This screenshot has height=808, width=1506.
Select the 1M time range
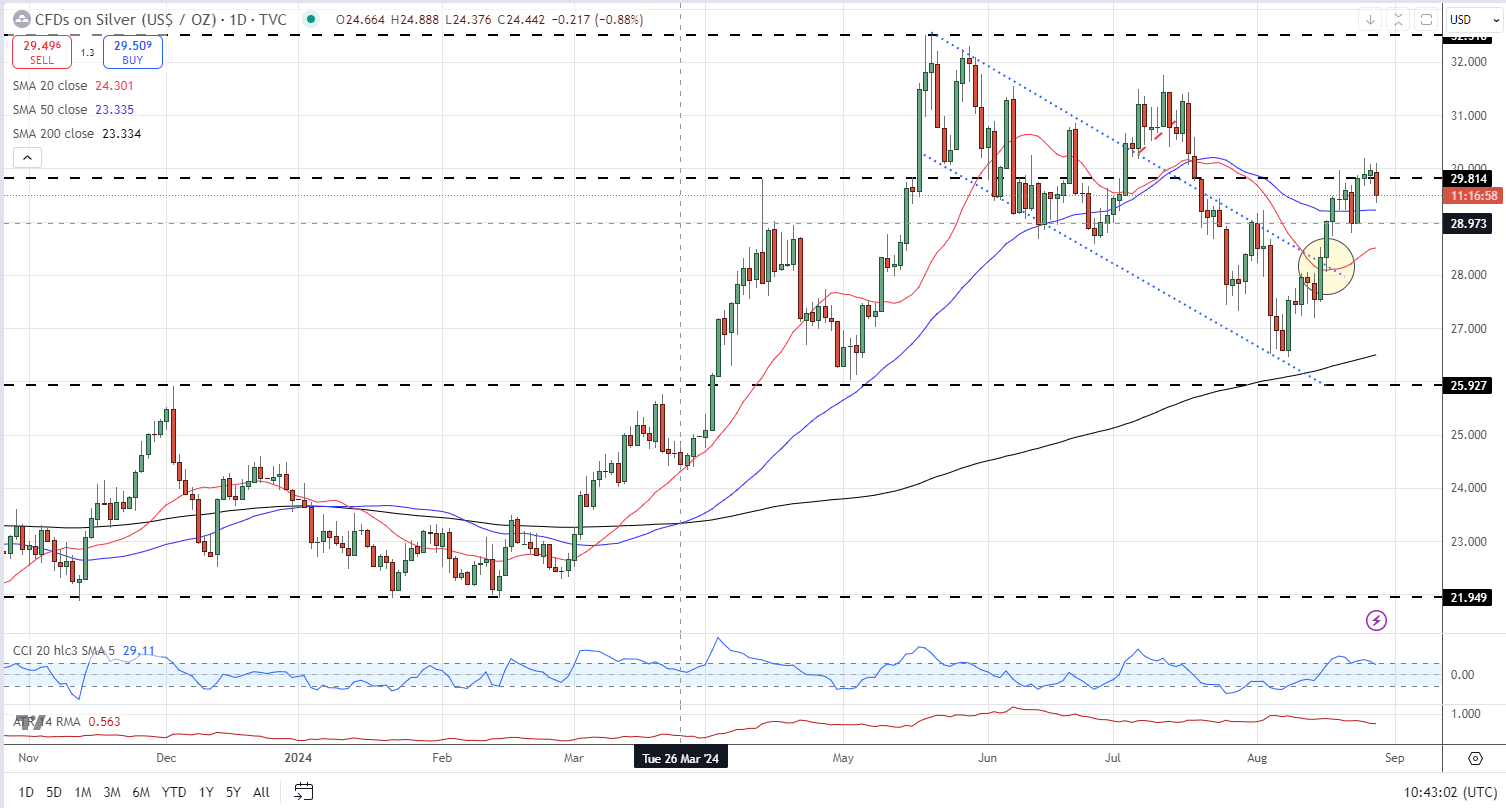pyautogui.click(x=83, y=792)
